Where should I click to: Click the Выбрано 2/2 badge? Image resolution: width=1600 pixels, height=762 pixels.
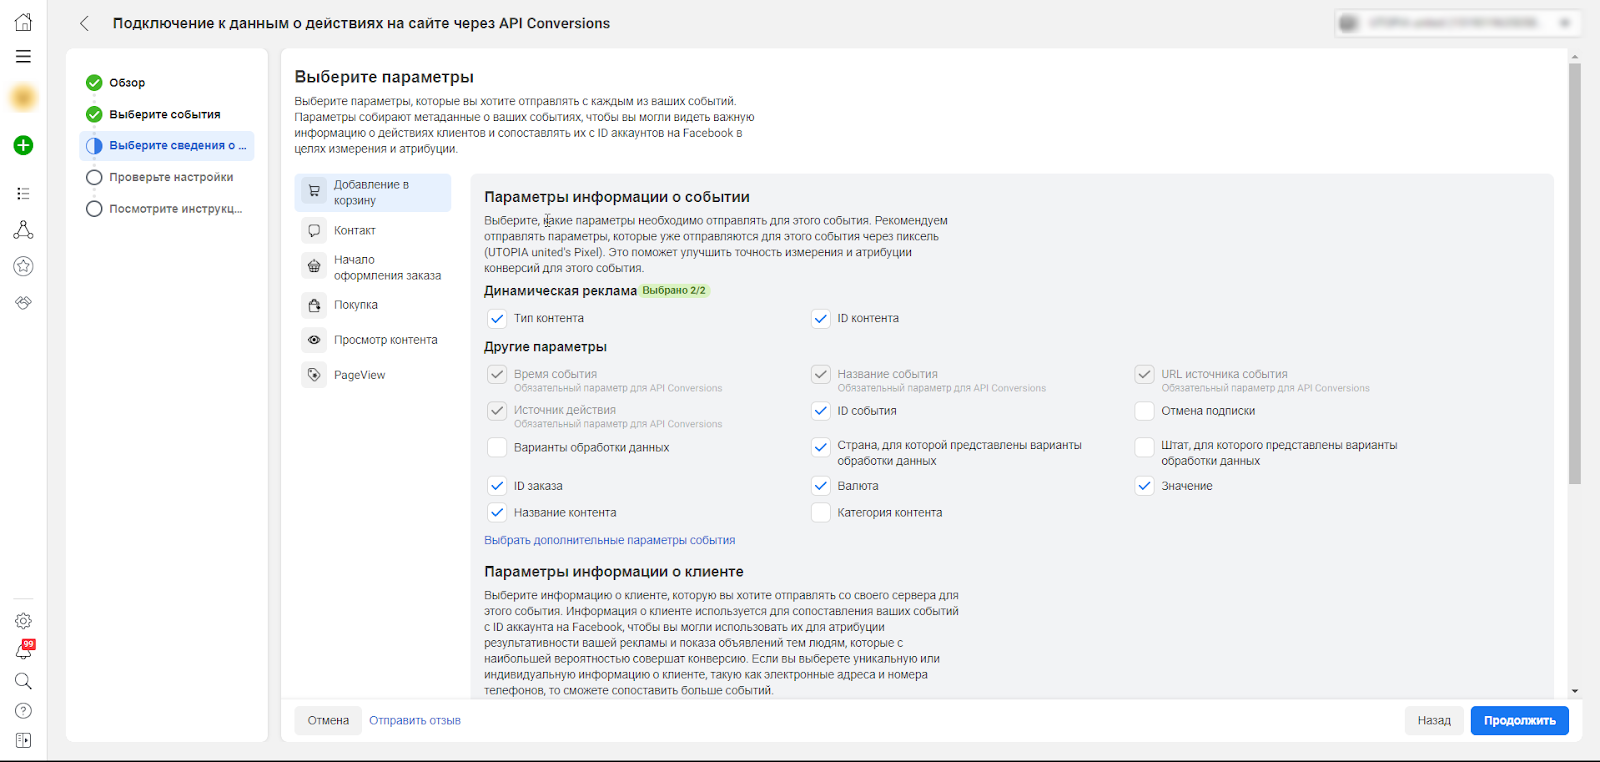coord(674,291)
